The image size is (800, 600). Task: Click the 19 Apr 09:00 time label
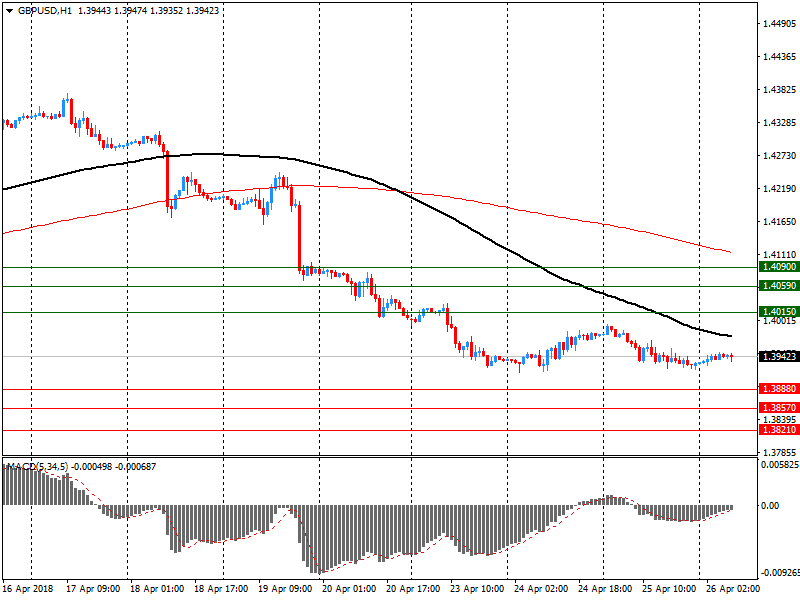pyautogui.click(x=285, y=588)
